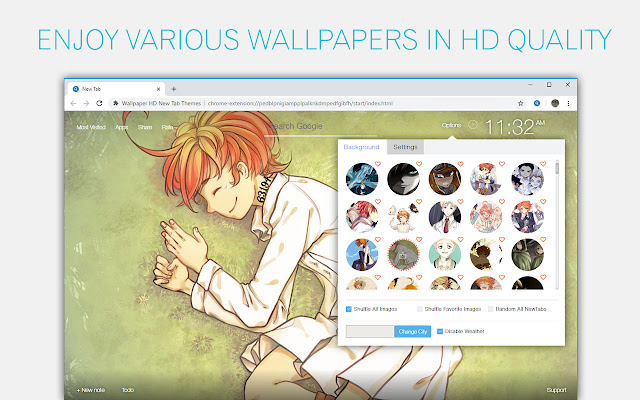The width and height of the screenshot is (640, 400).
Task: Choose the brown hat villain face thumbnail
Action: click(445, 179)
